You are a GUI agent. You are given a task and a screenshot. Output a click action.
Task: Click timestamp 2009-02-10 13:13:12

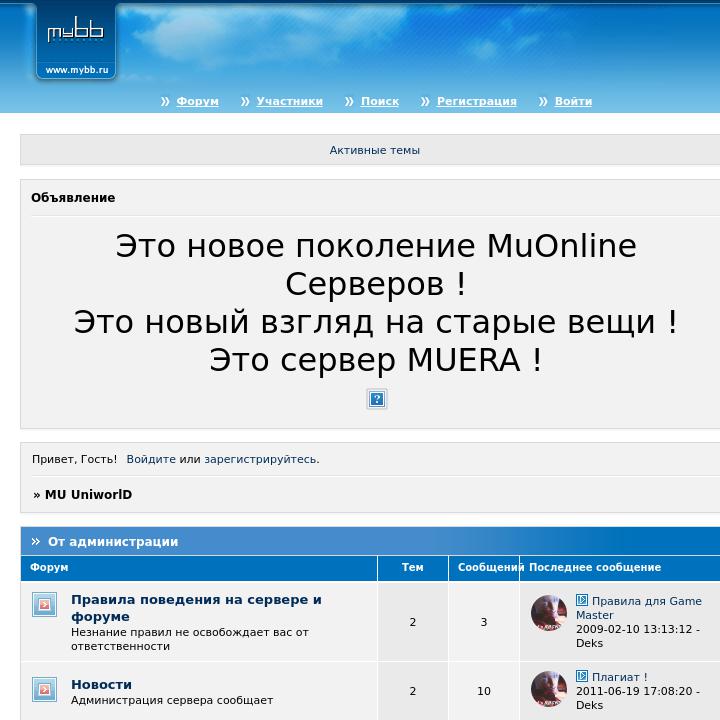coord(634,629)
